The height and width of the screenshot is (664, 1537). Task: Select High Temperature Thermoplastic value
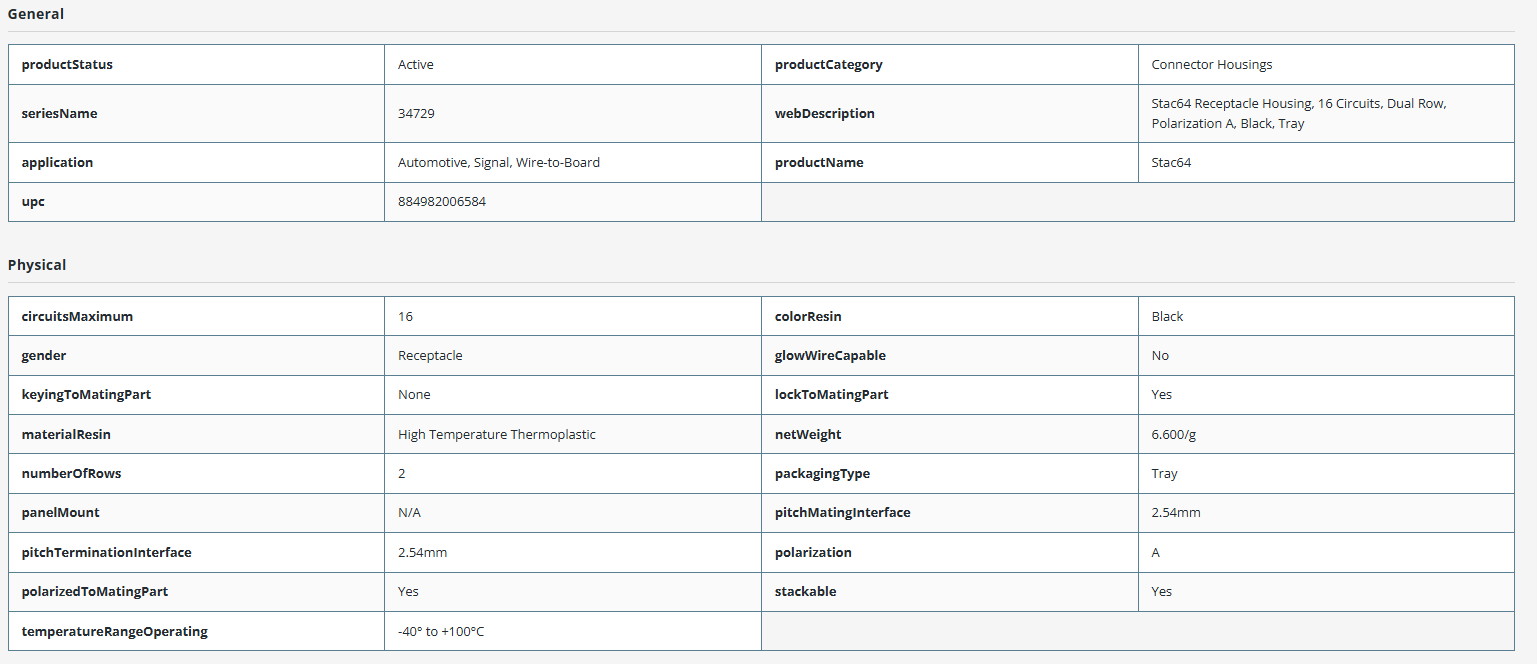tap(497, 434)
